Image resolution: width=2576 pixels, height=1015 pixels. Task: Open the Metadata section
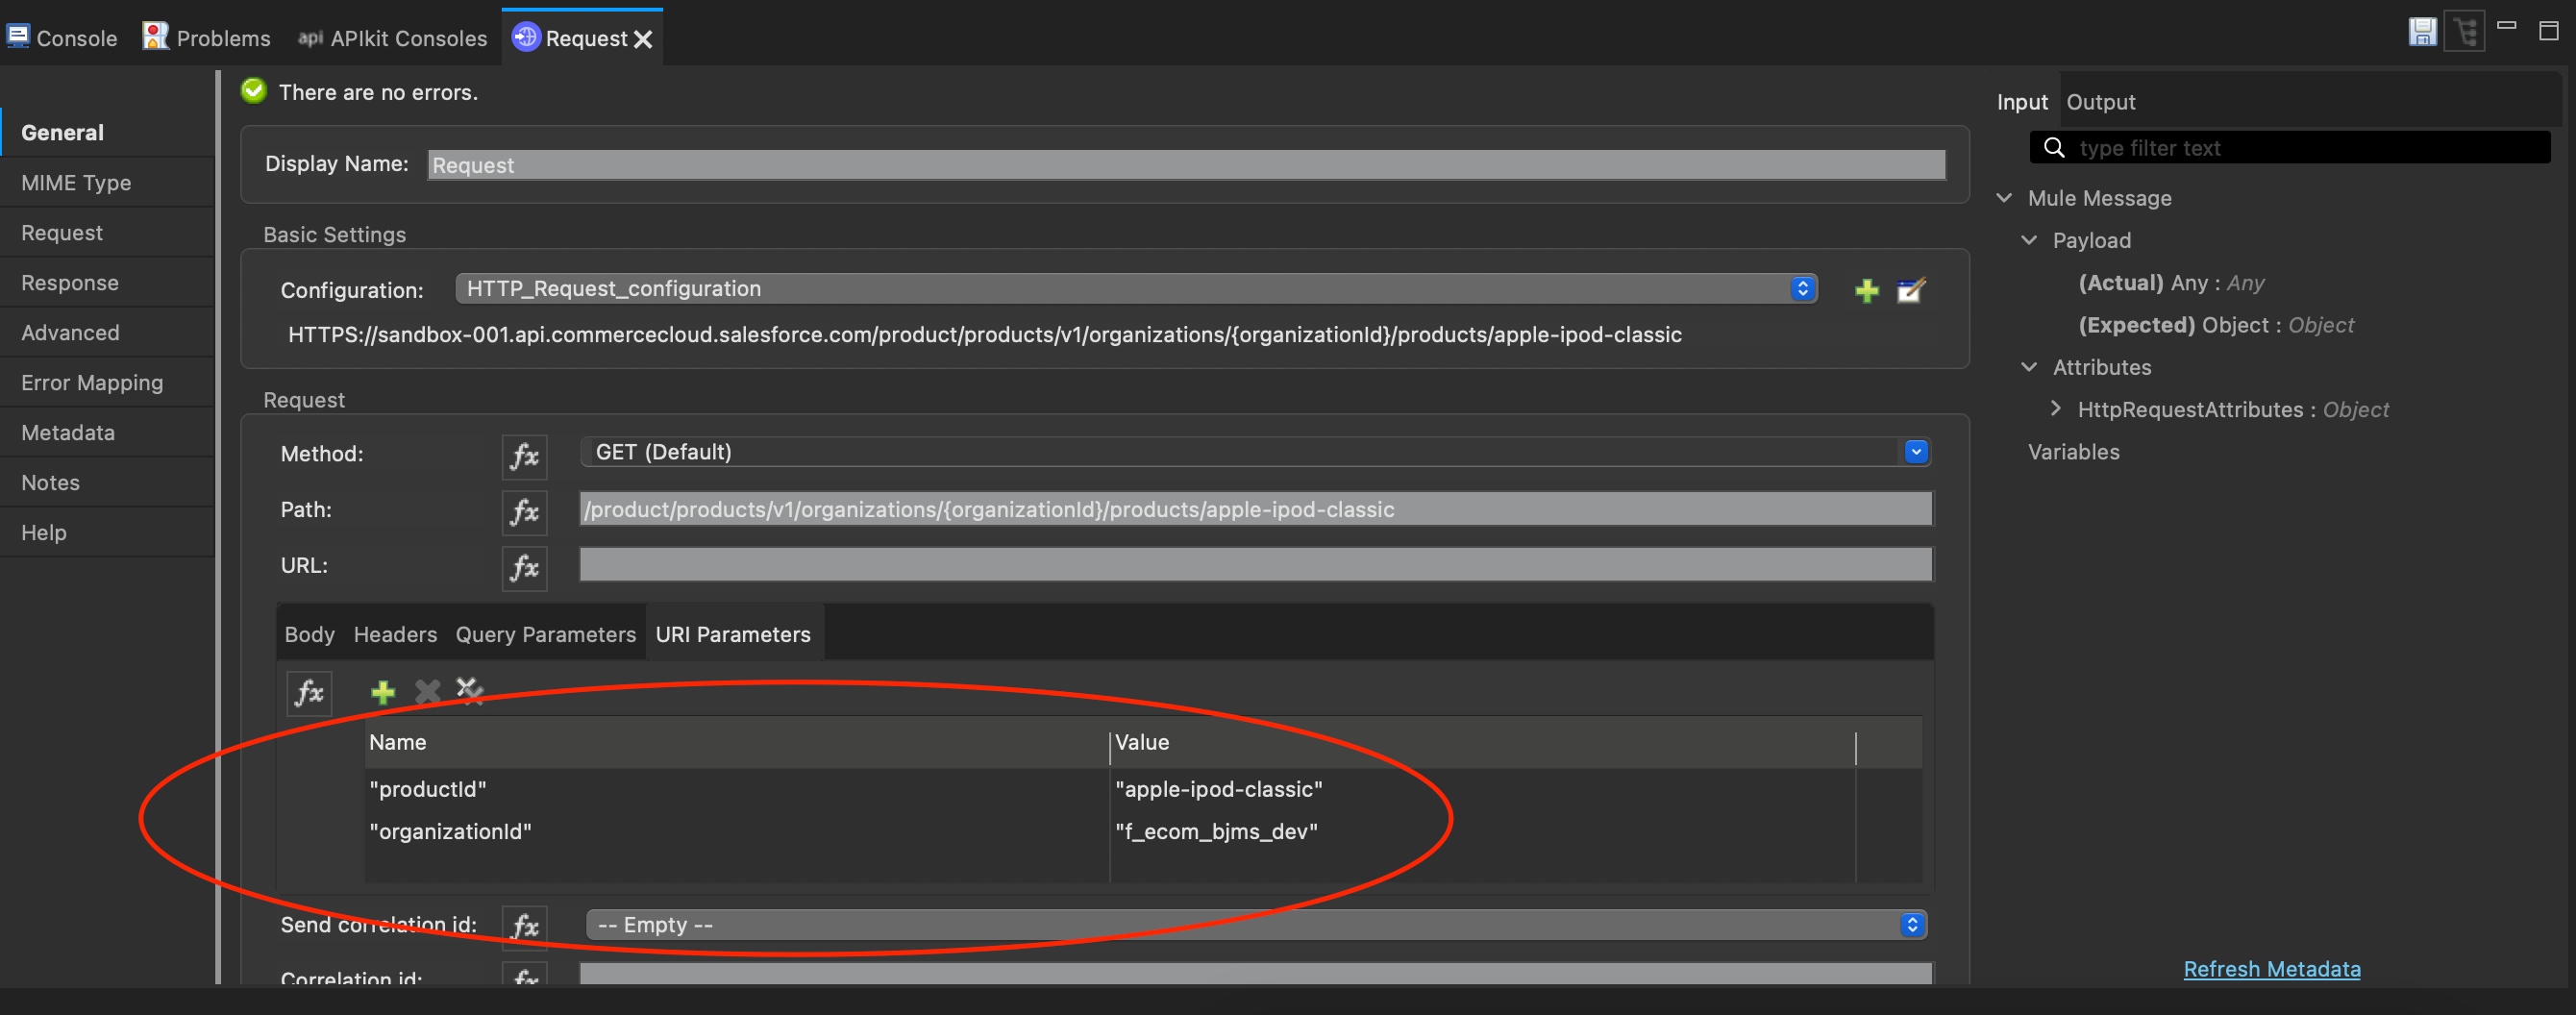(108, 432)
